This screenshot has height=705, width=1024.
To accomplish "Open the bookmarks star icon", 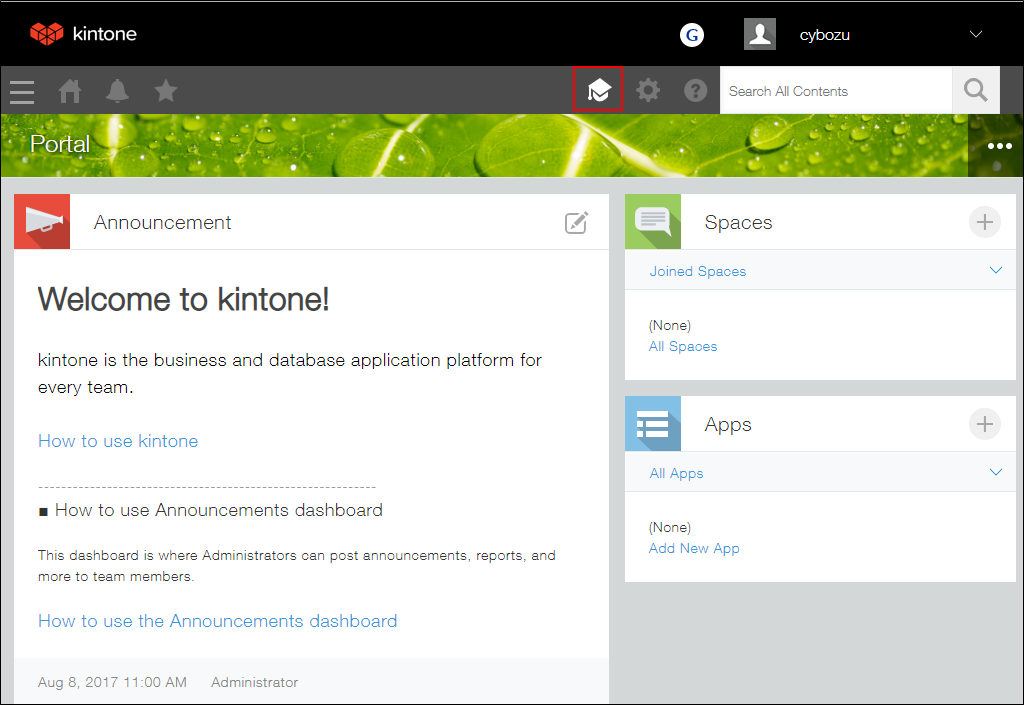I will (165, 91).
